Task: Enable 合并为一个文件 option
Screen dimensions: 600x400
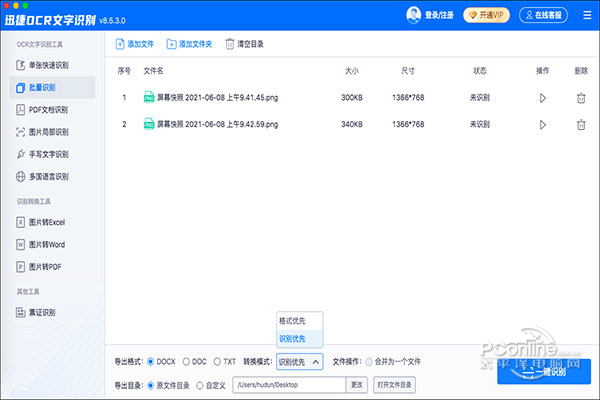Action: point(369,362)
